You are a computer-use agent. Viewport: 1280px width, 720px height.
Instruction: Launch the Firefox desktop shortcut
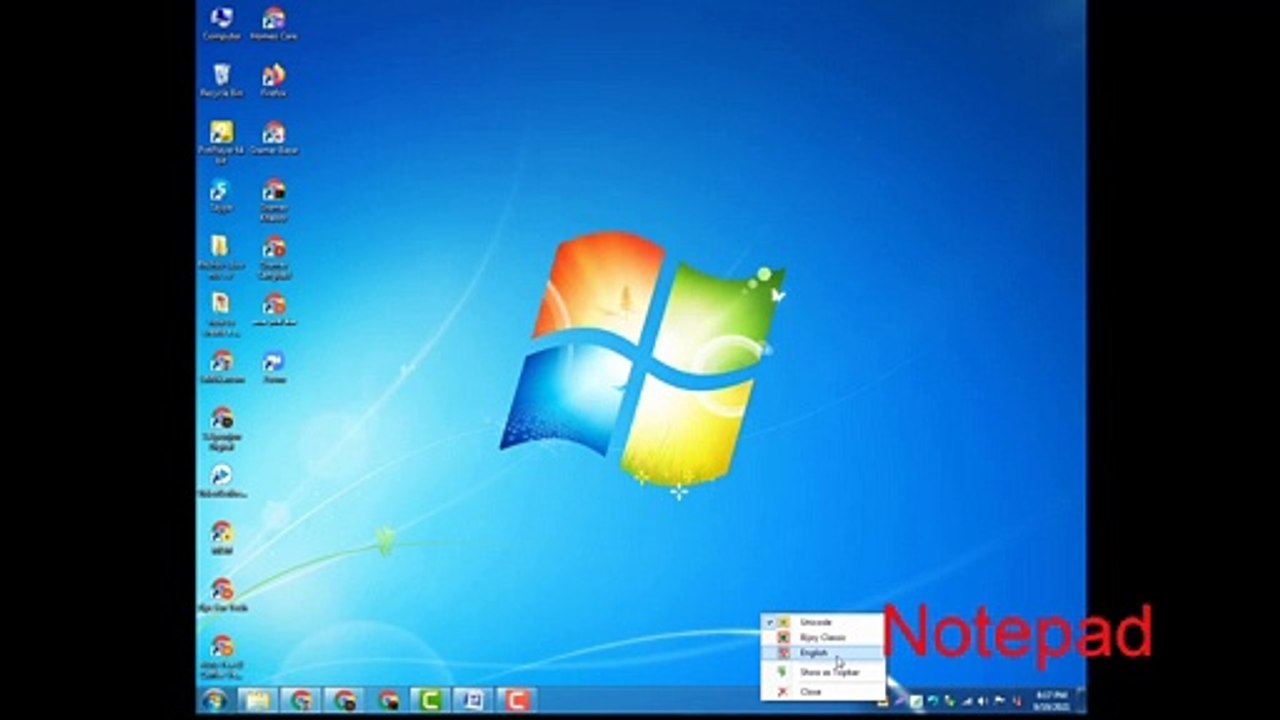[273, 80]
